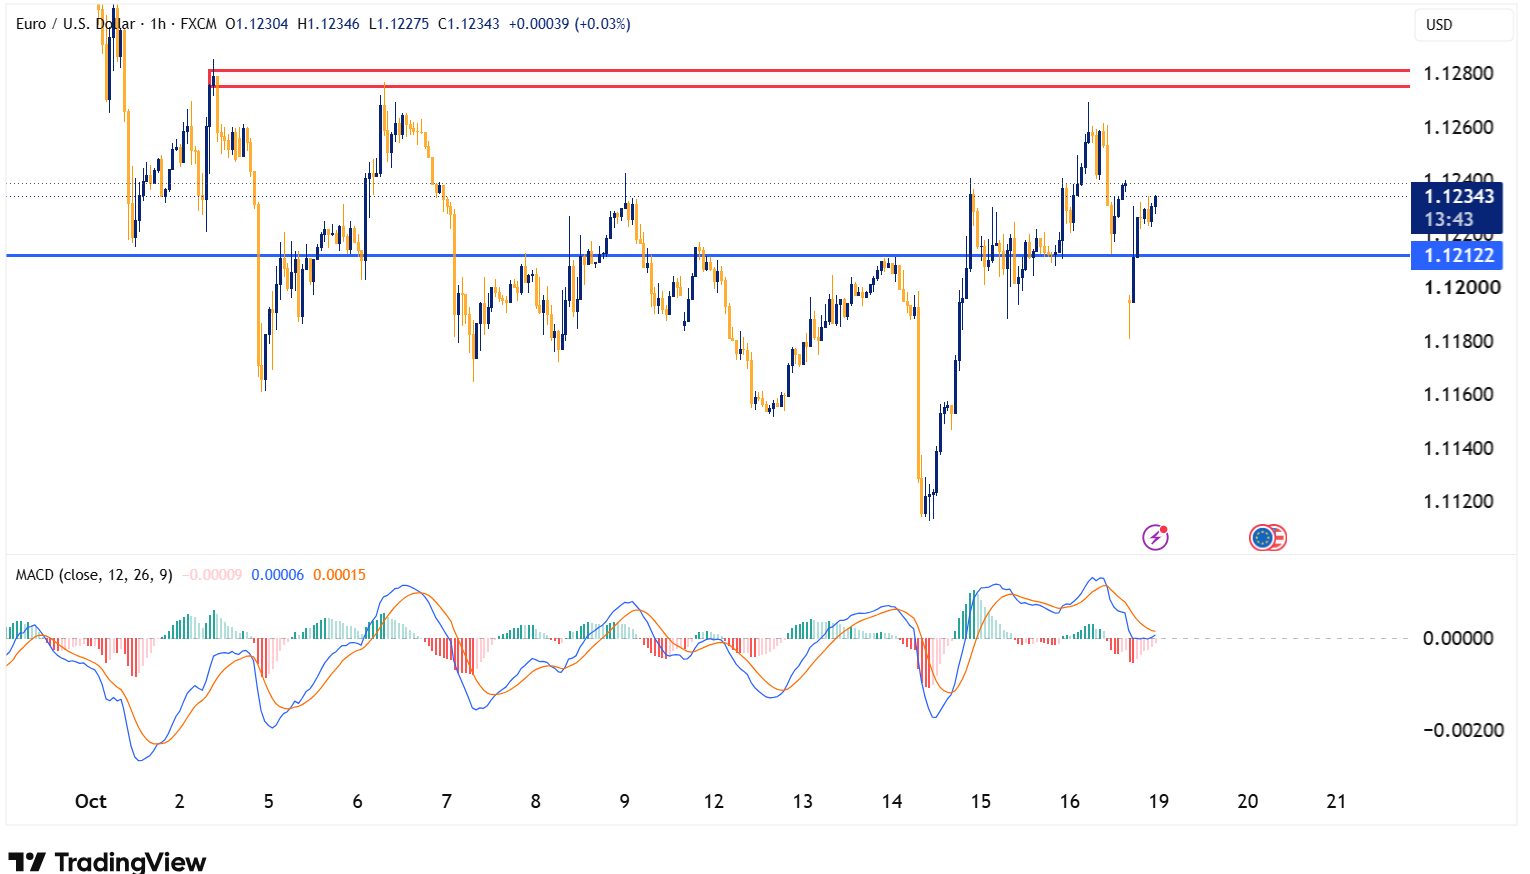
Task: Click date 9 on time axis
Action: point(625,801)
